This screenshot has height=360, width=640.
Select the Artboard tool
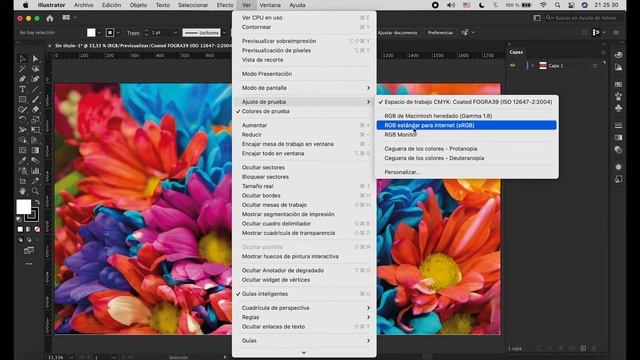22,181
